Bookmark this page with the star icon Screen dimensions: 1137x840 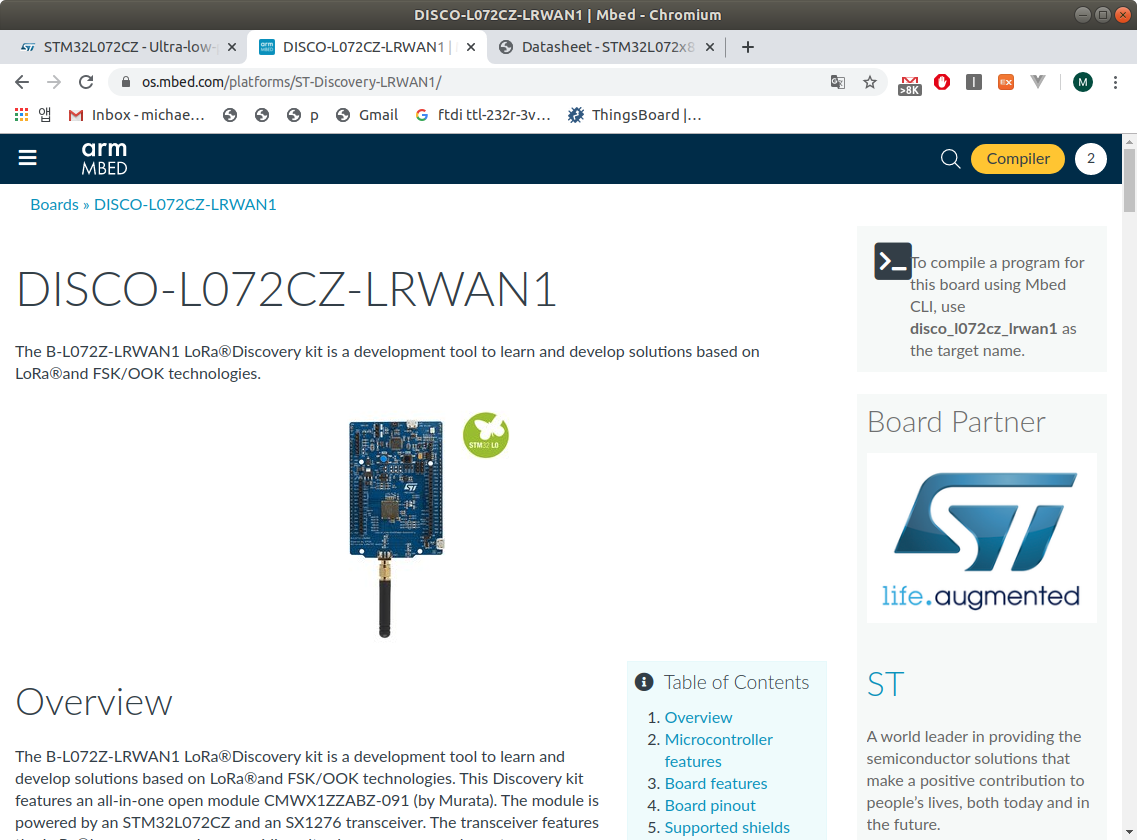tap(870, 82)
